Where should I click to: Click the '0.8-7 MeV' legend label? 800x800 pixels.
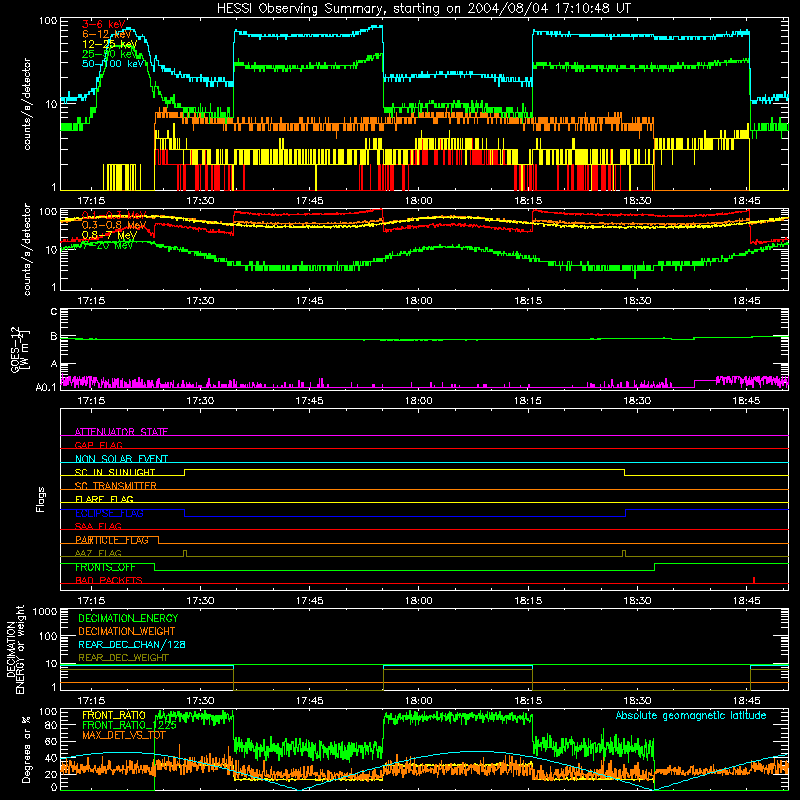109,235
